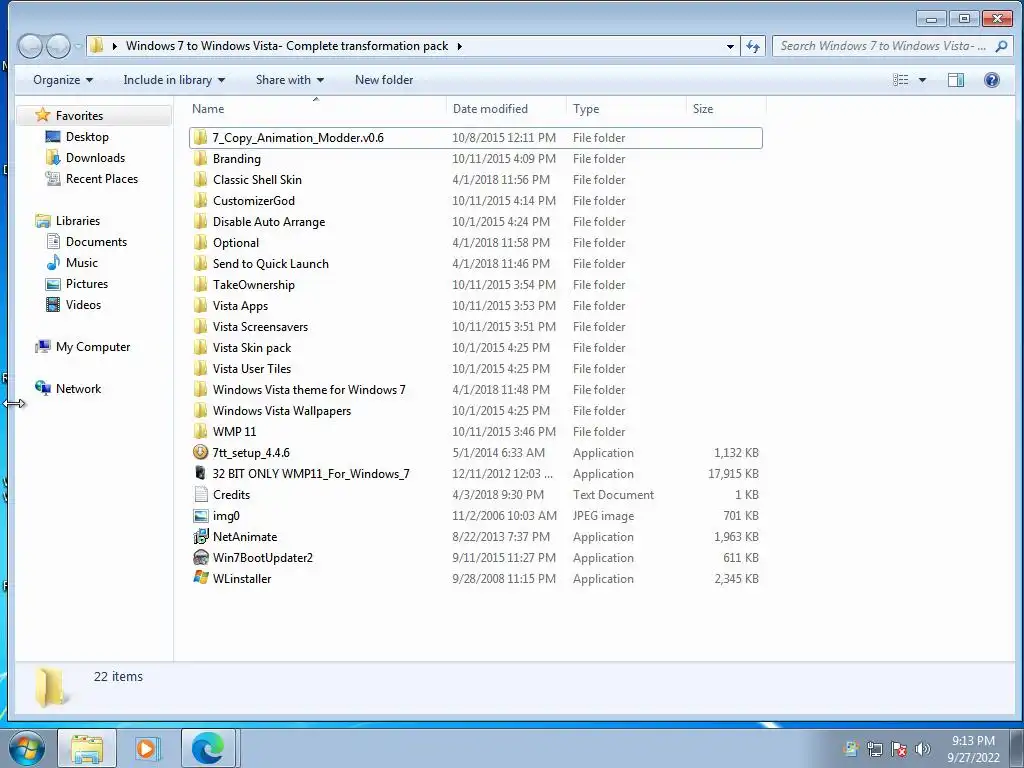Select Windows Vista theme for Windows 7 folder

[475, 389]
